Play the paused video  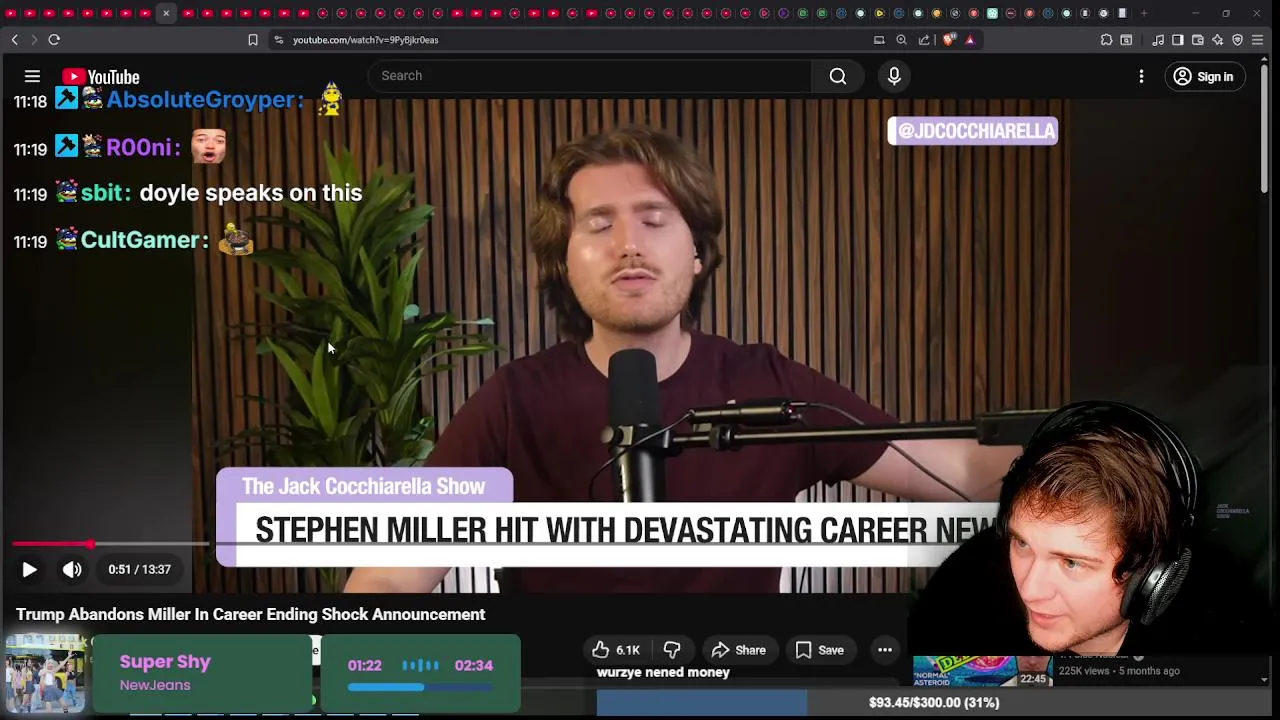29,569
